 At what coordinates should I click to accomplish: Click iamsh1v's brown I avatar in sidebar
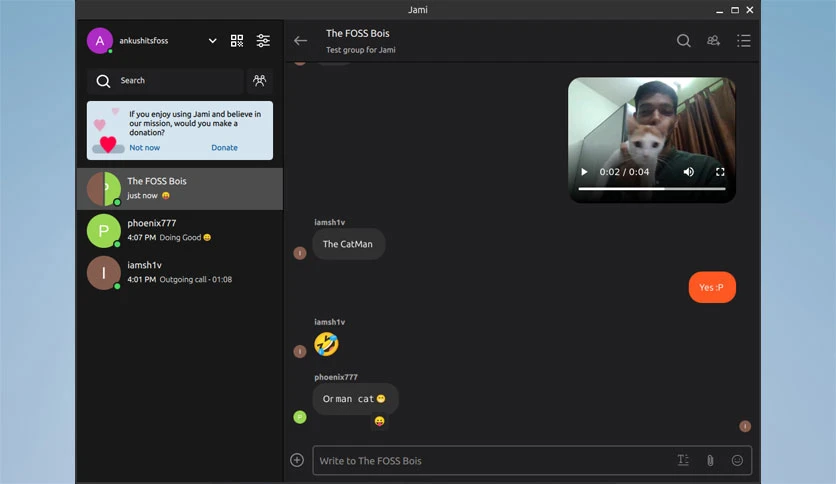coord(103,272)
